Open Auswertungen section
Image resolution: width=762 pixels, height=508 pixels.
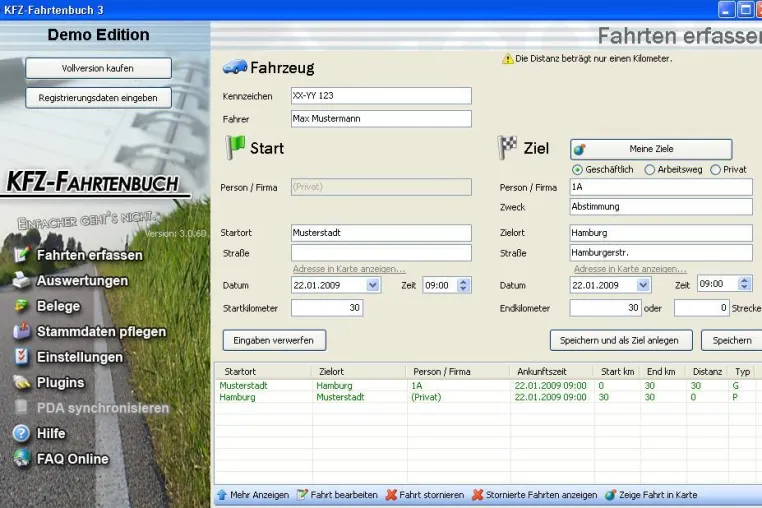[82, 280]
